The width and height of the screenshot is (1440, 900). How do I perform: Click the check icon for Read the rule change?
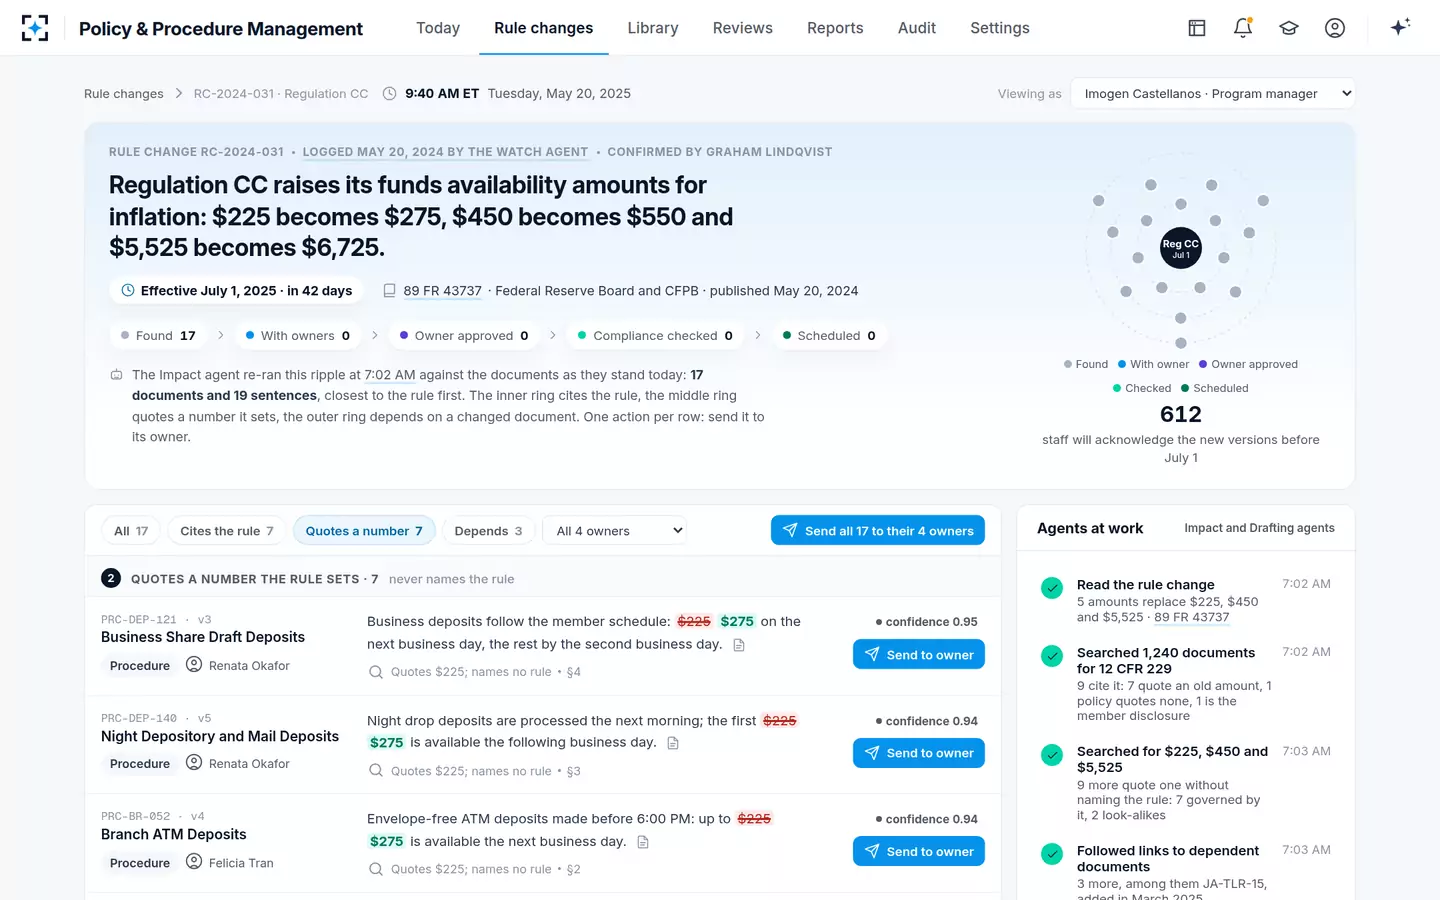[1052, 588]
